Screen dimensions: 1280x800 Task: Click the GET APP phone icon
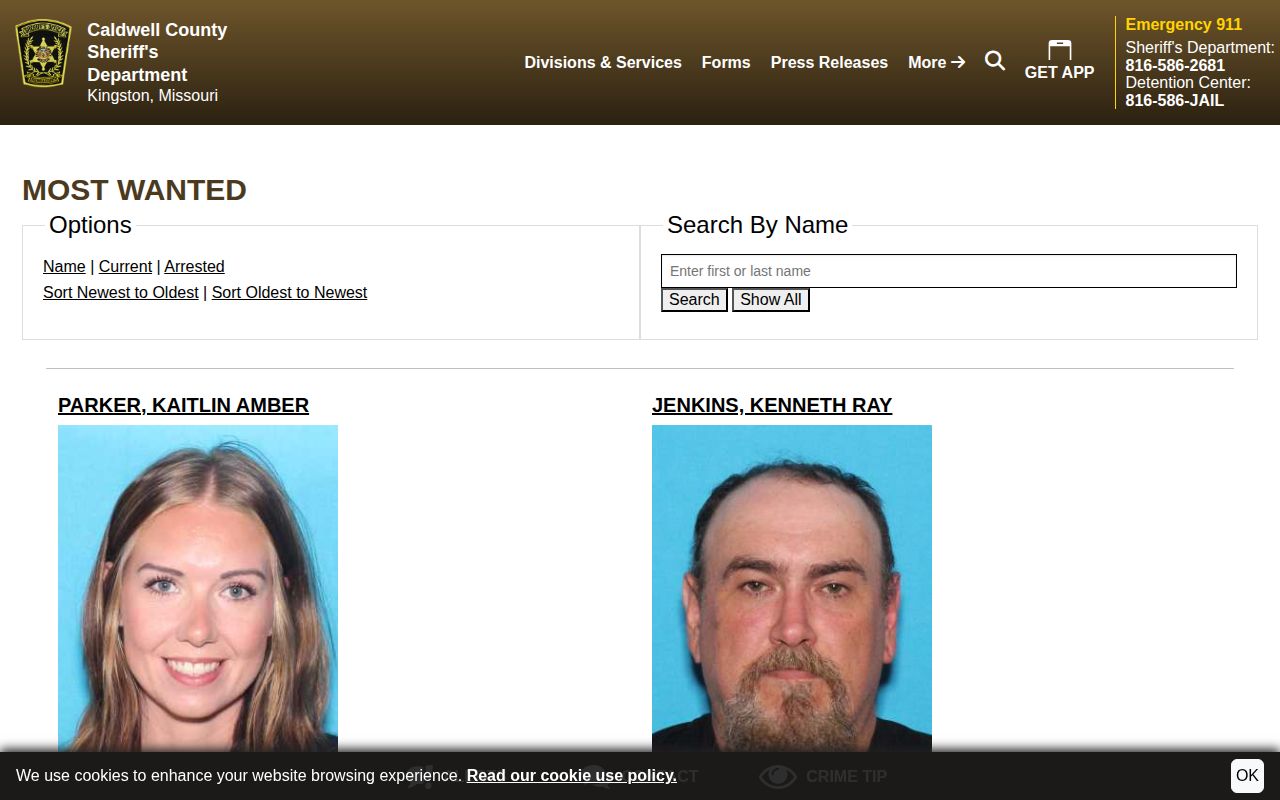point(1059,50)
